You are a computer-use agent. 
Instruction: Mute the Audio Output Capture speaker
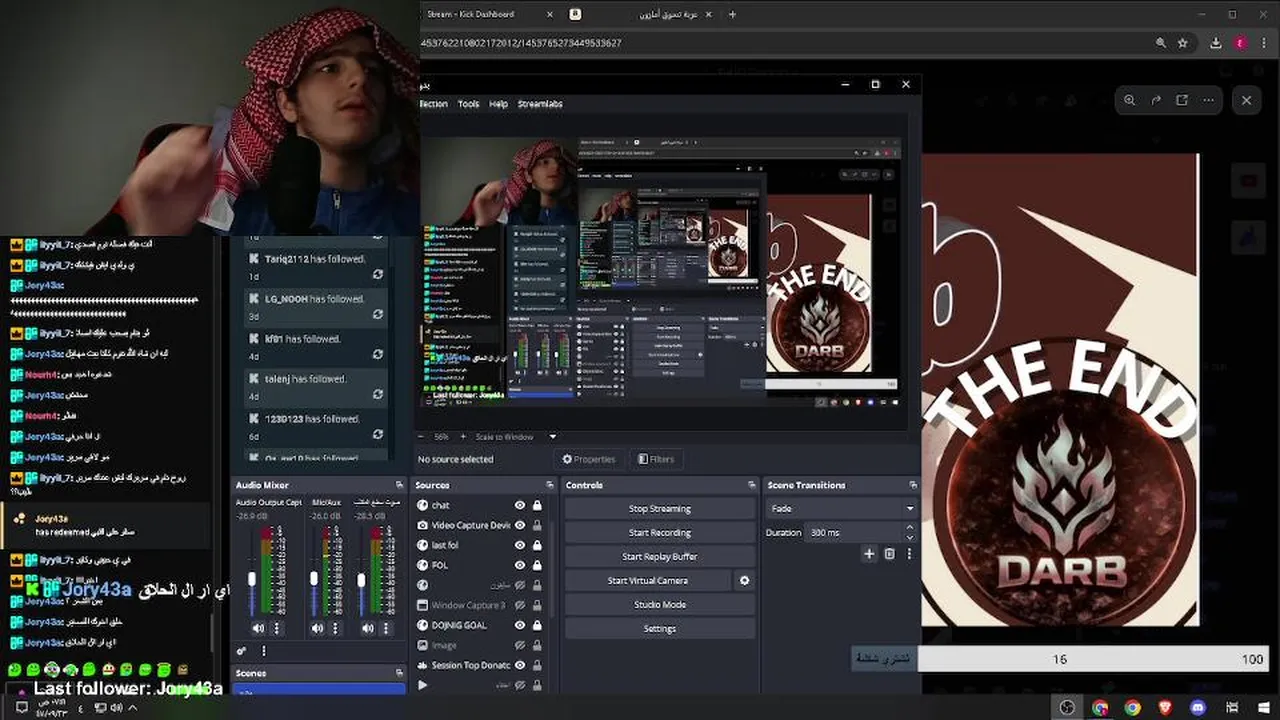tap(258, 628)
